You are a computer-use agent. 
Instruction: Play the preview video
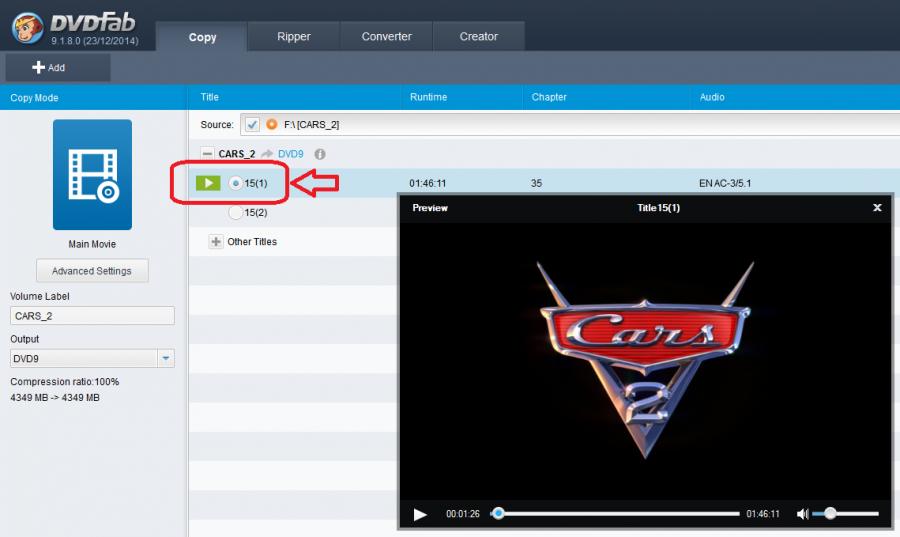pos(420,514)
